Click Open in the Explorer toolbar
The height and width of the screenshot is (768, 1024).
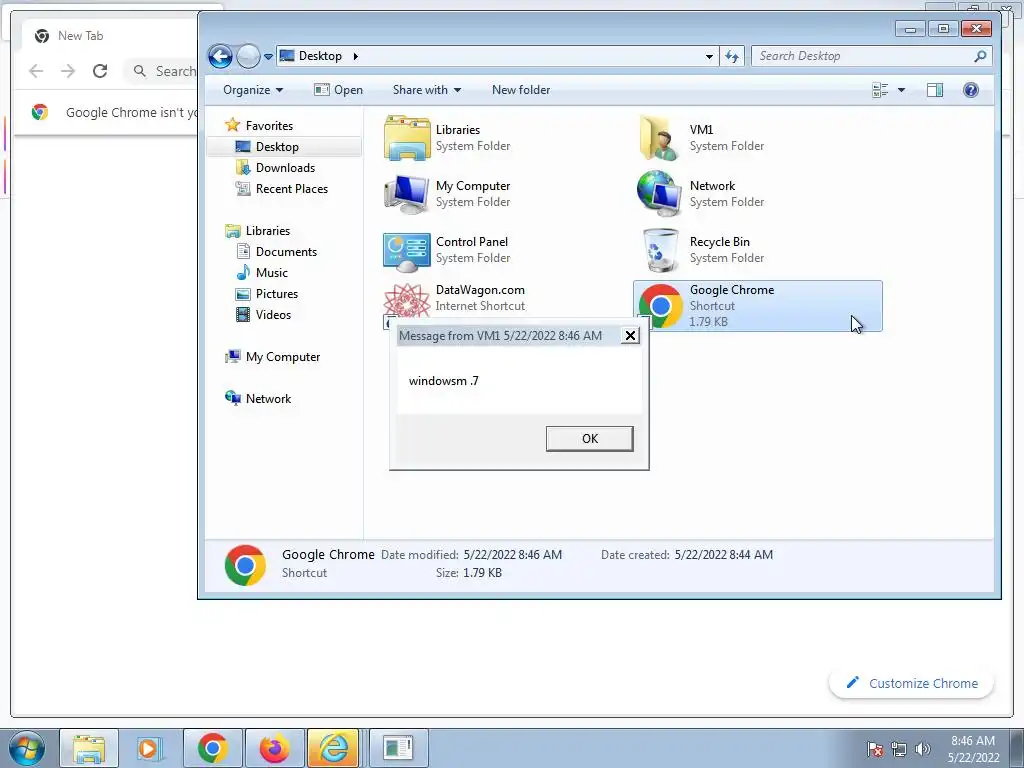pos(338,90)
